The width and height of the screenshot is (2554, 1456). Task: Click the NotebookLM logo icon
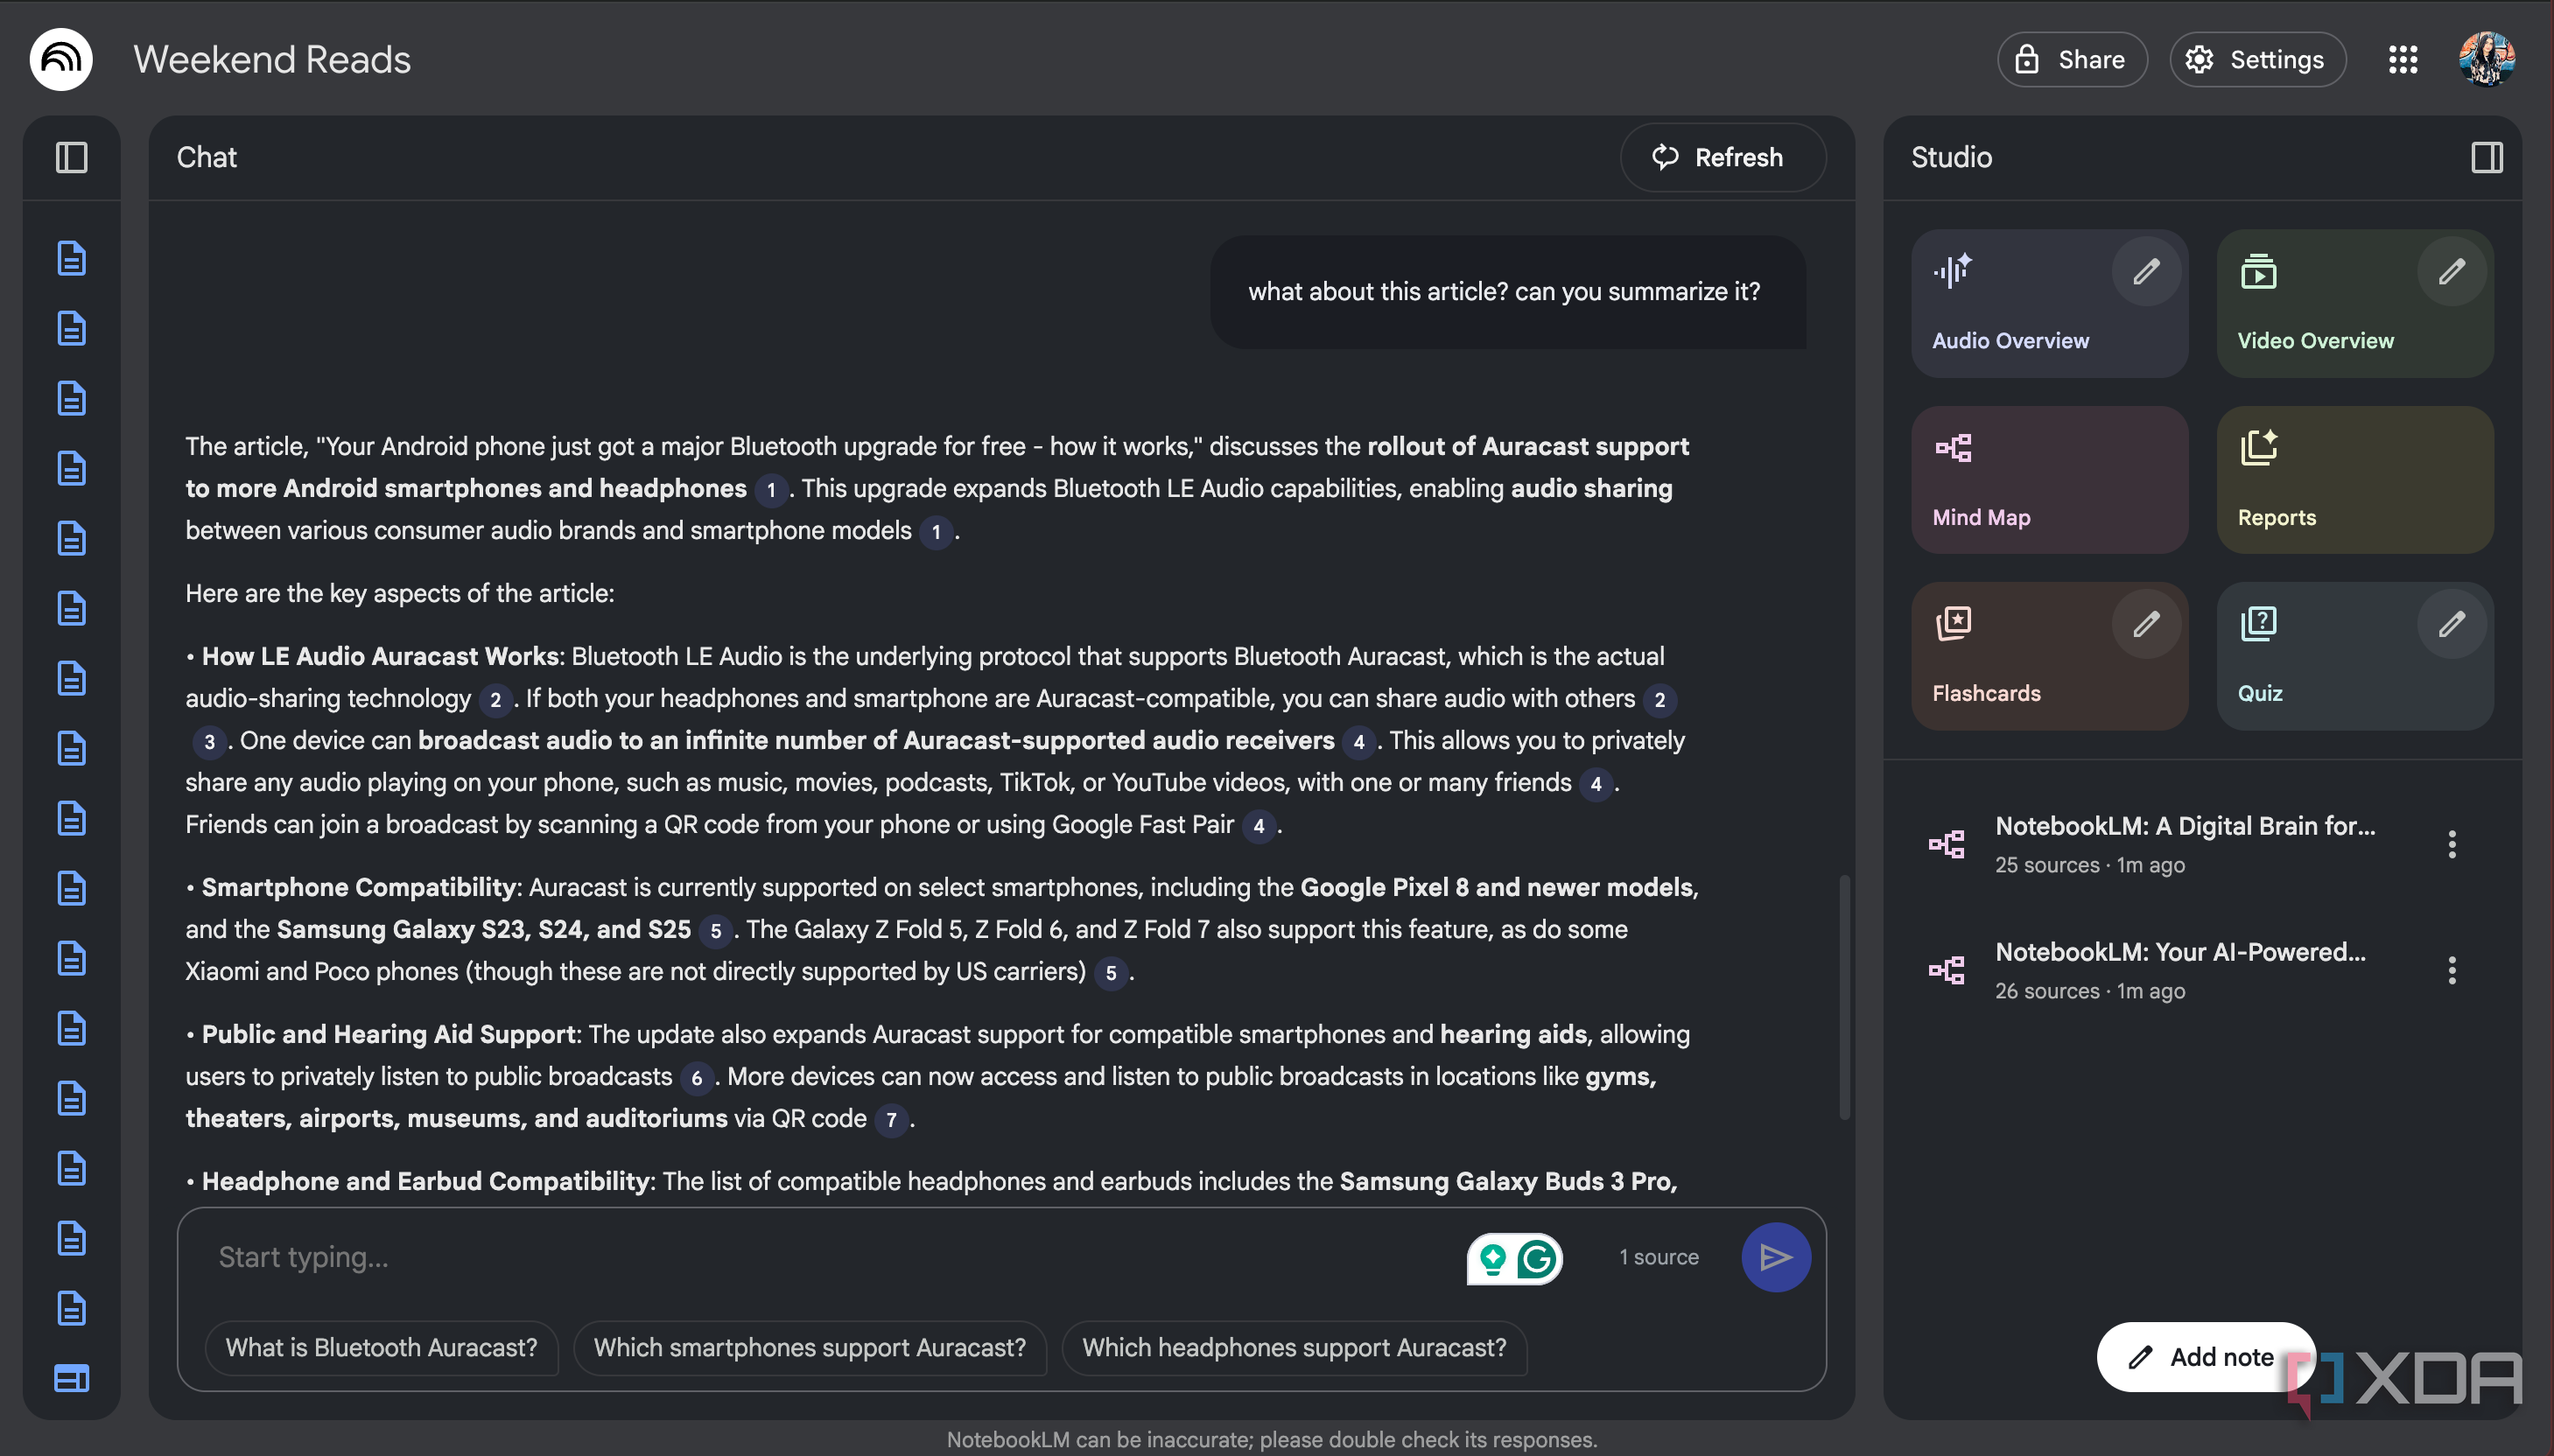(x=61, y=59)
